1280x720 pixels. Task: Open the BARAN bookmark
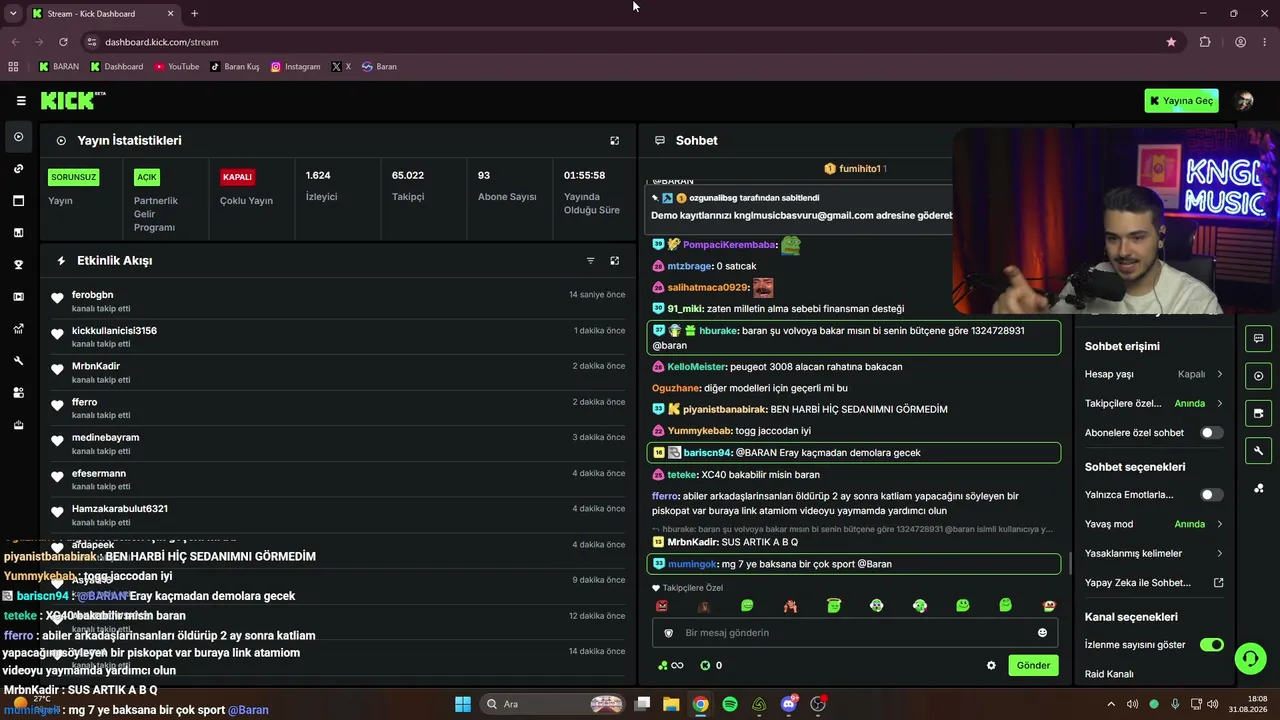pos(59,67)
